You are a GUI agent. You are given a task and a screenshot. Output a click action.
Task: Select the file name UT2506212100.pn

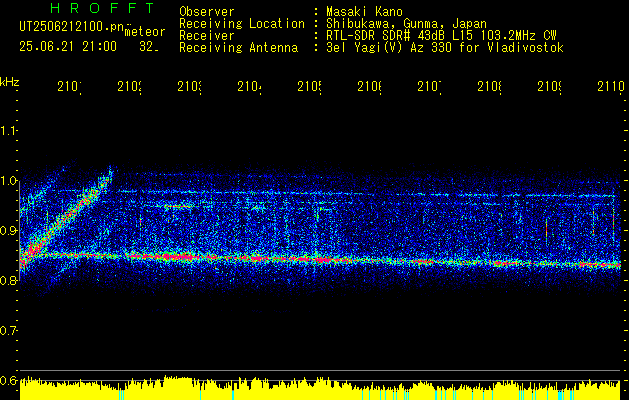click(71, 27)
